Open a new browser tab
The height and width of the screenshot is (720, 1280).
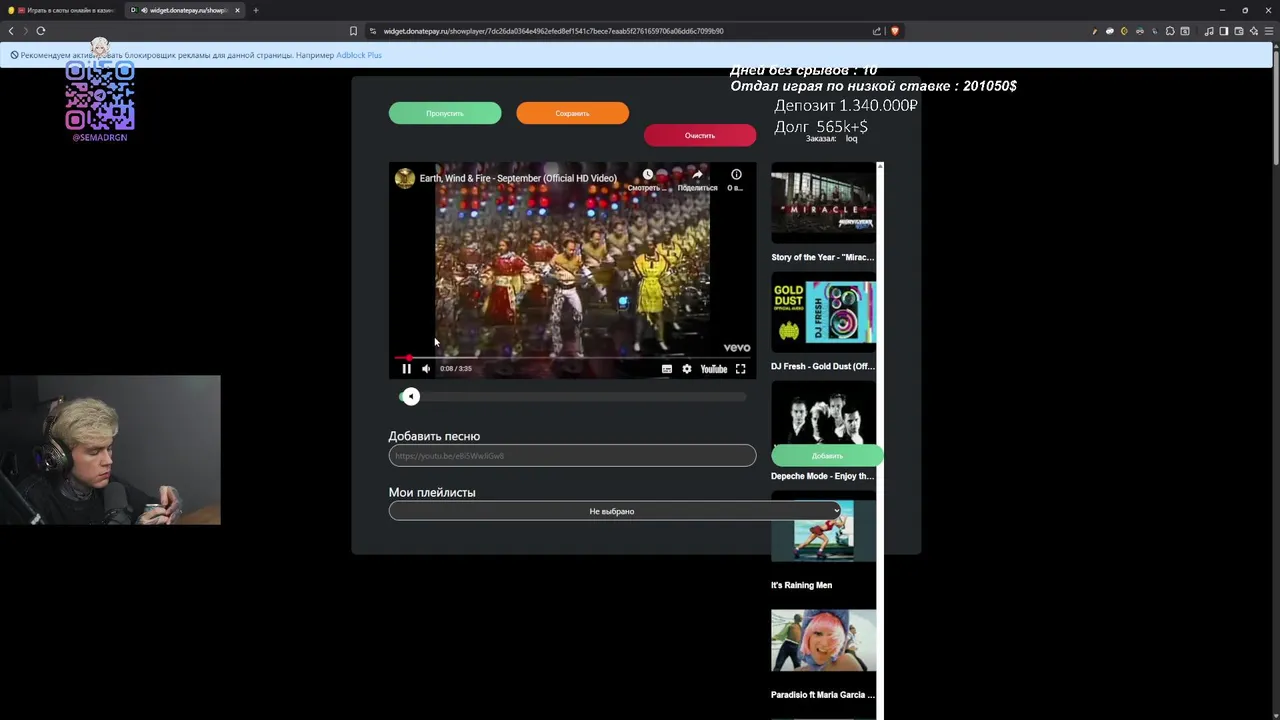[255, 10]
